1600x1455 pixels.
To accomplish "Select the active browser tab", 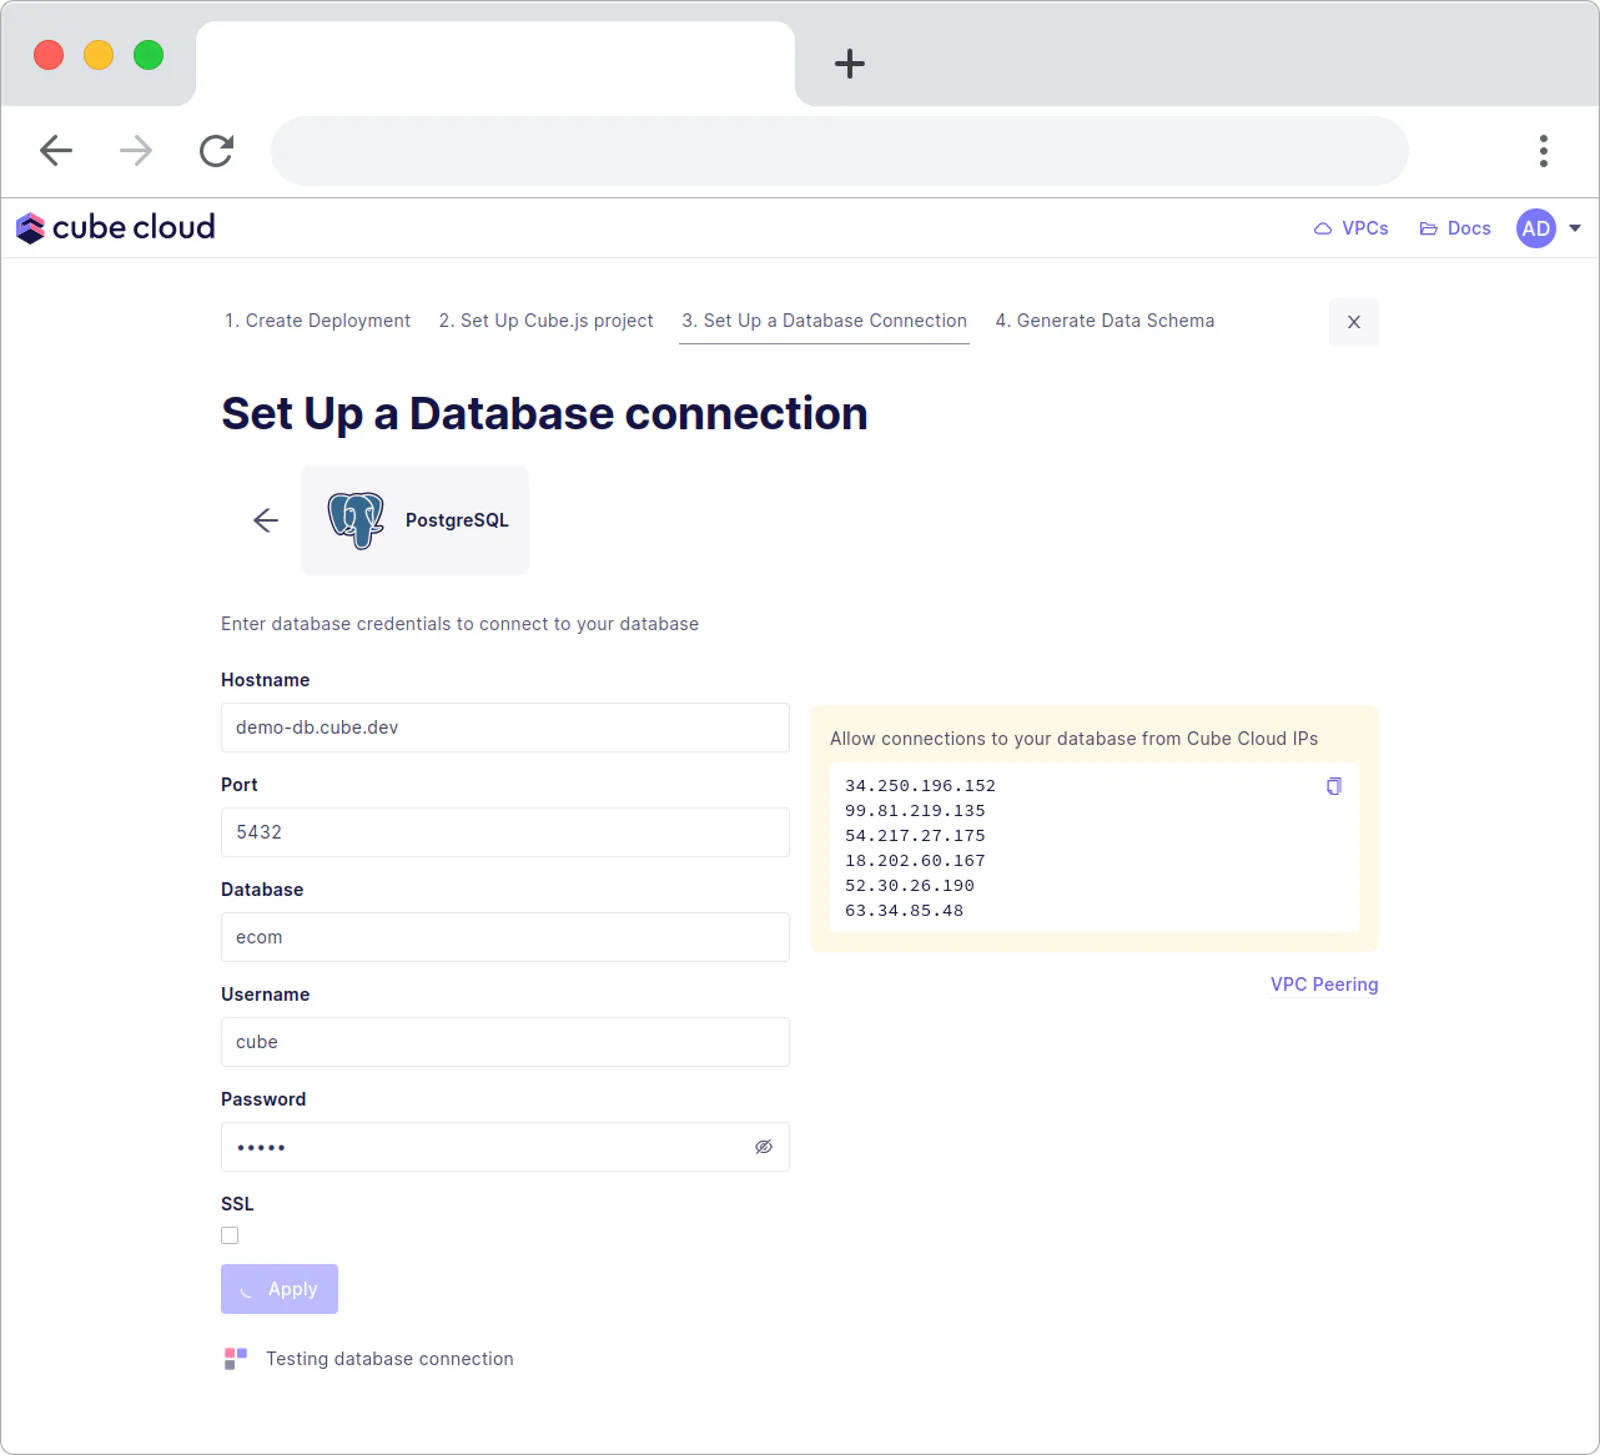I will click(495, 63).
